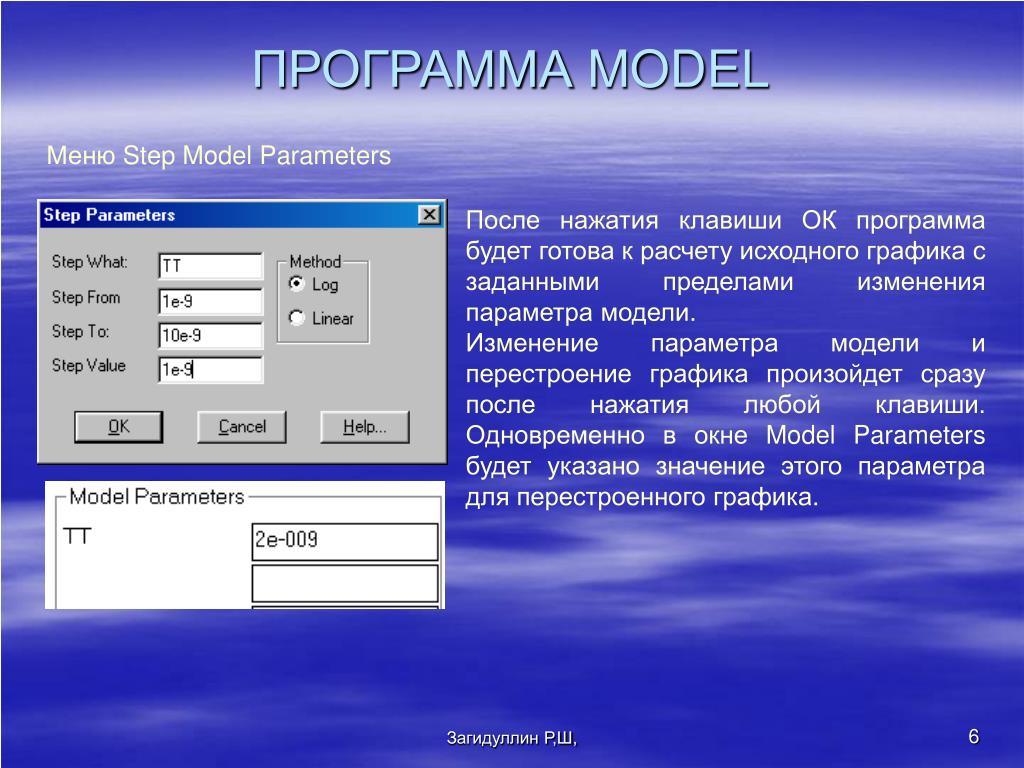Open the Help... button
1024x768 pixels.
[x=364, y=427]
